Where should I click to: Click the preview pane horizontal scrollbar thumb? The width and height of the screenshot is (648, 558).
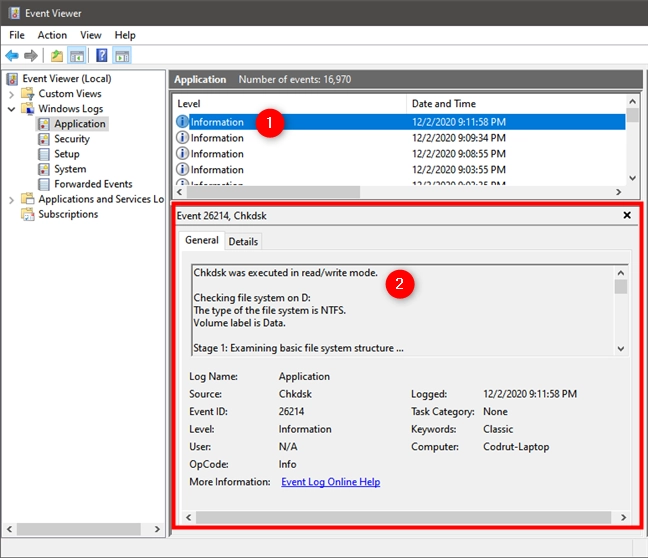coord(403,517)
